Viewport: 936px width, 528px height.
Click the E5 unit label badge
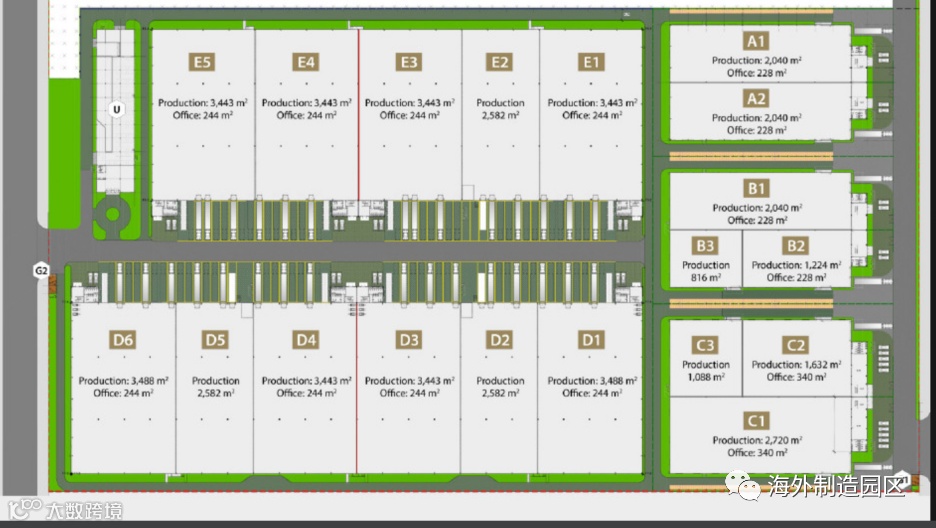click(202, 62)
